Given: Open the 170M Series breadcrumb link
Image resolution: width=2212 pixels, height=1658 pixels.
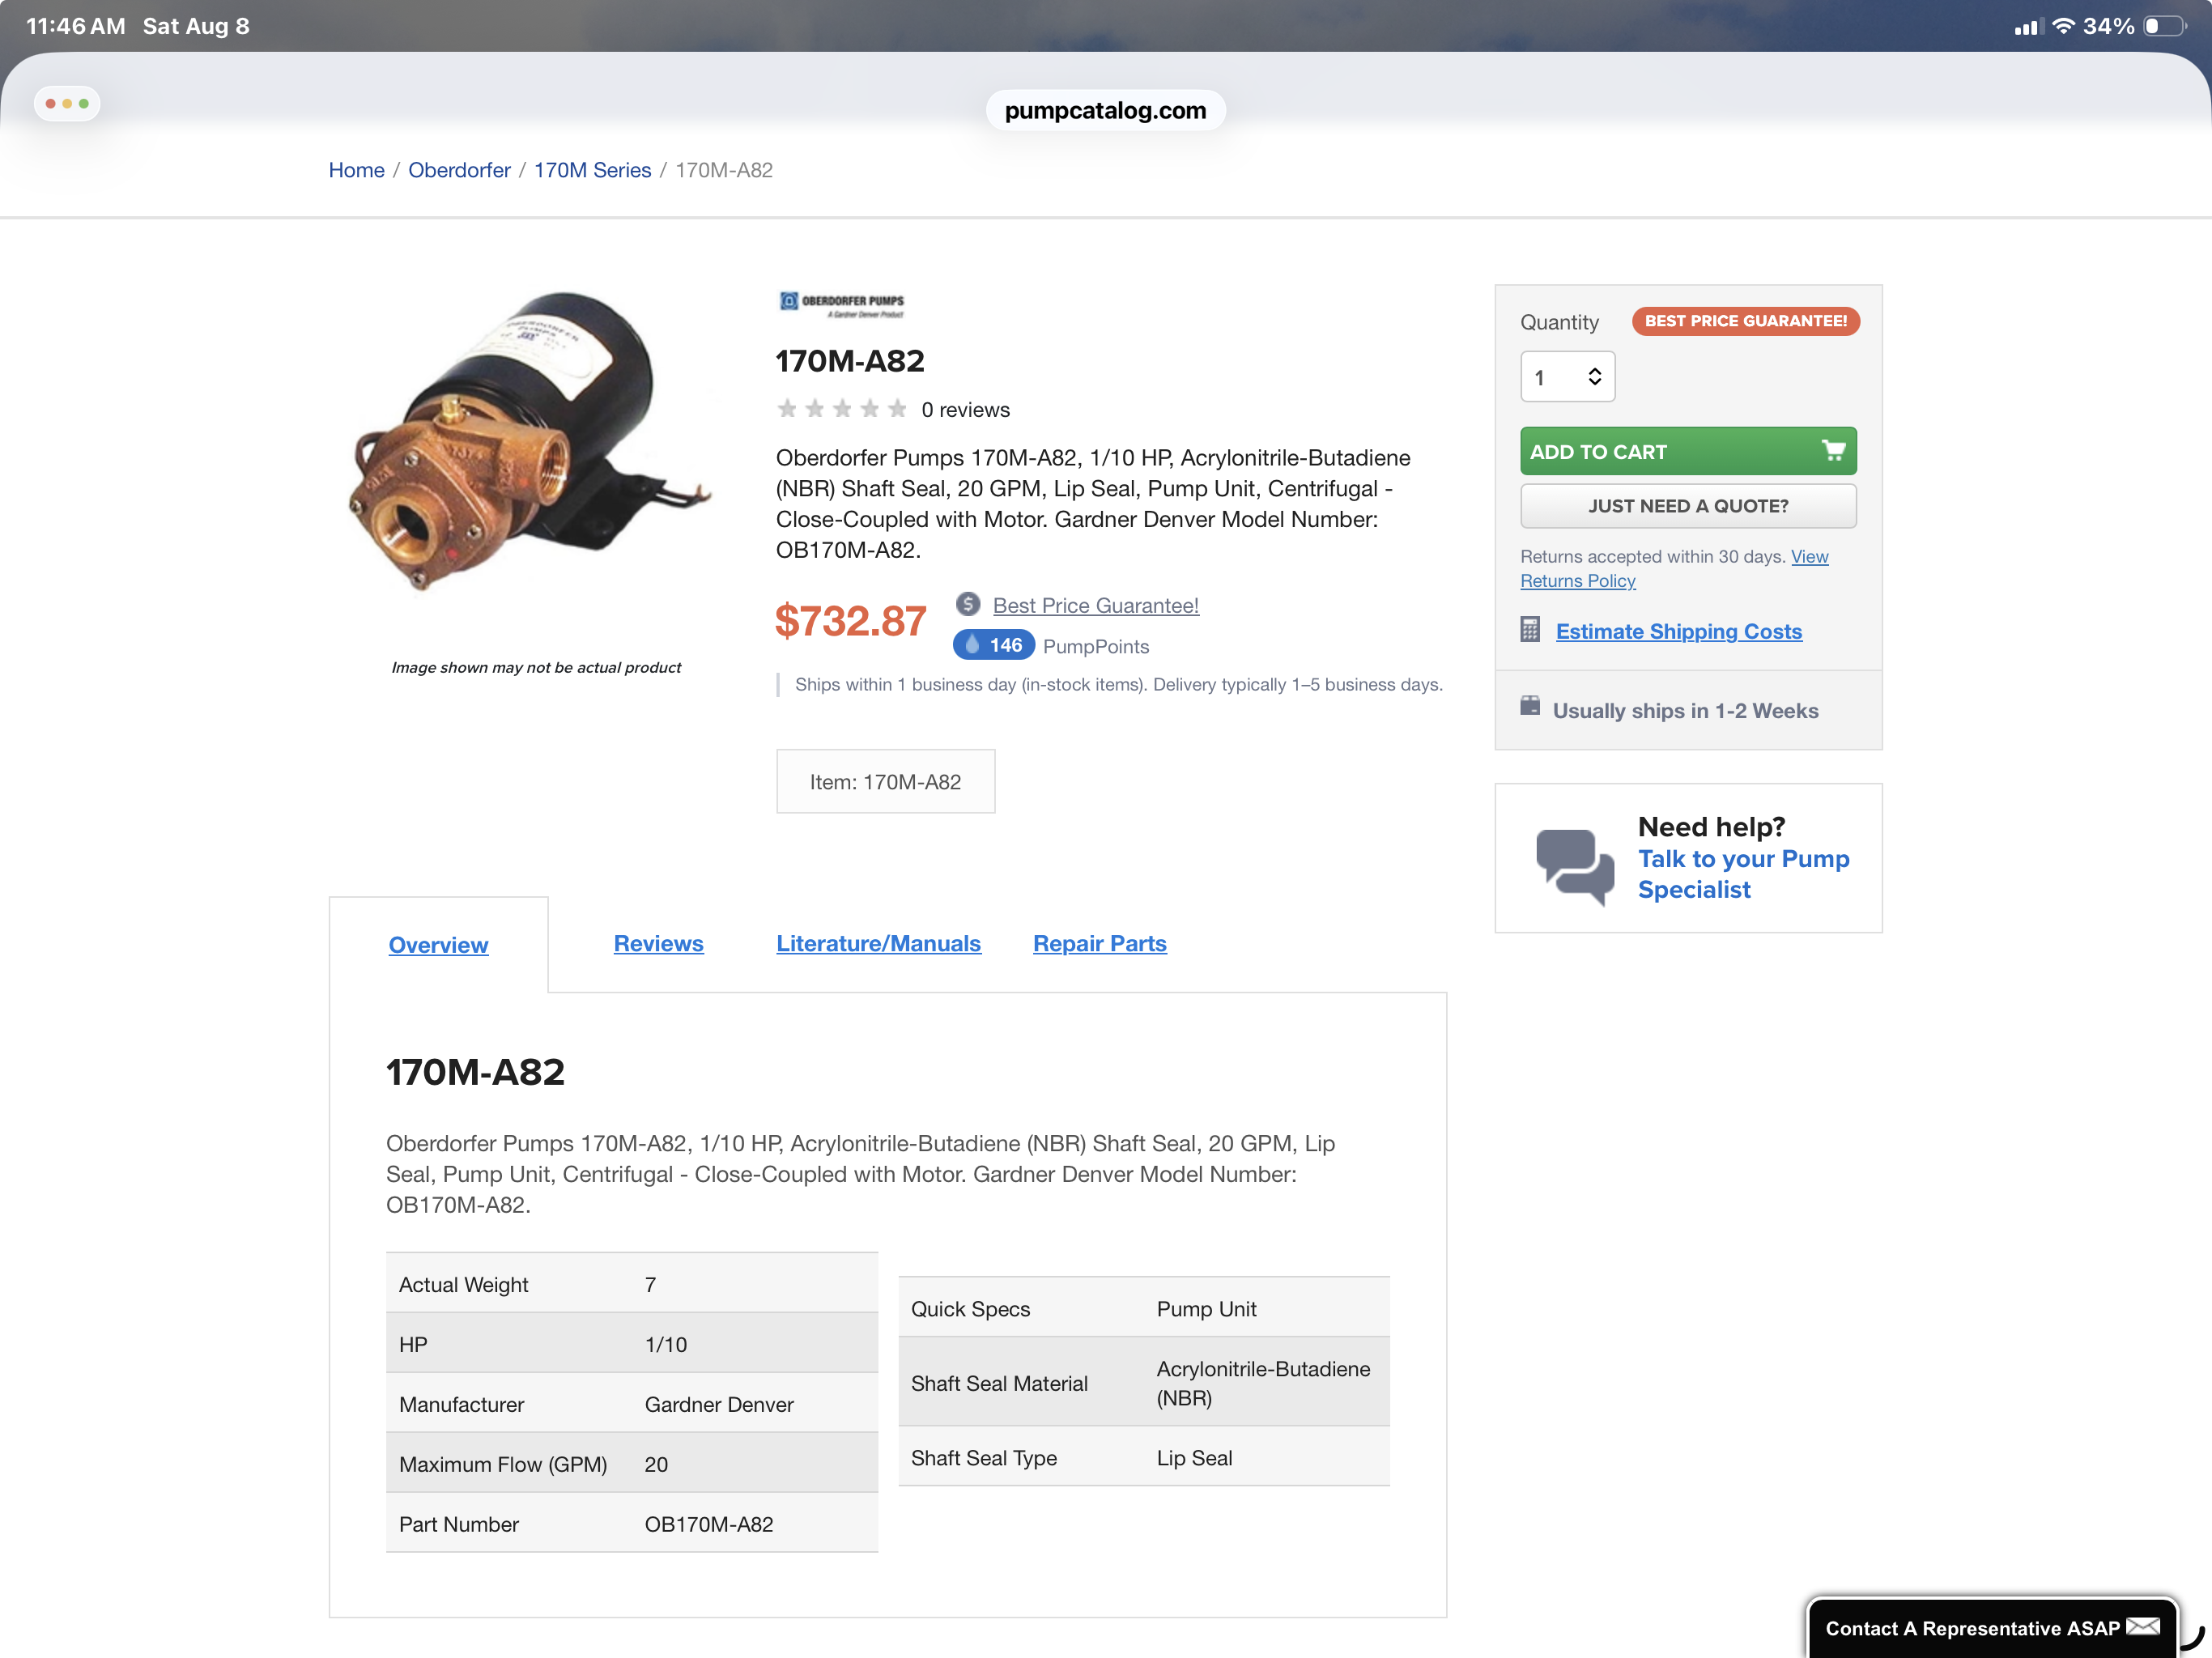Looking at the screenshot, I should [592, 170].
